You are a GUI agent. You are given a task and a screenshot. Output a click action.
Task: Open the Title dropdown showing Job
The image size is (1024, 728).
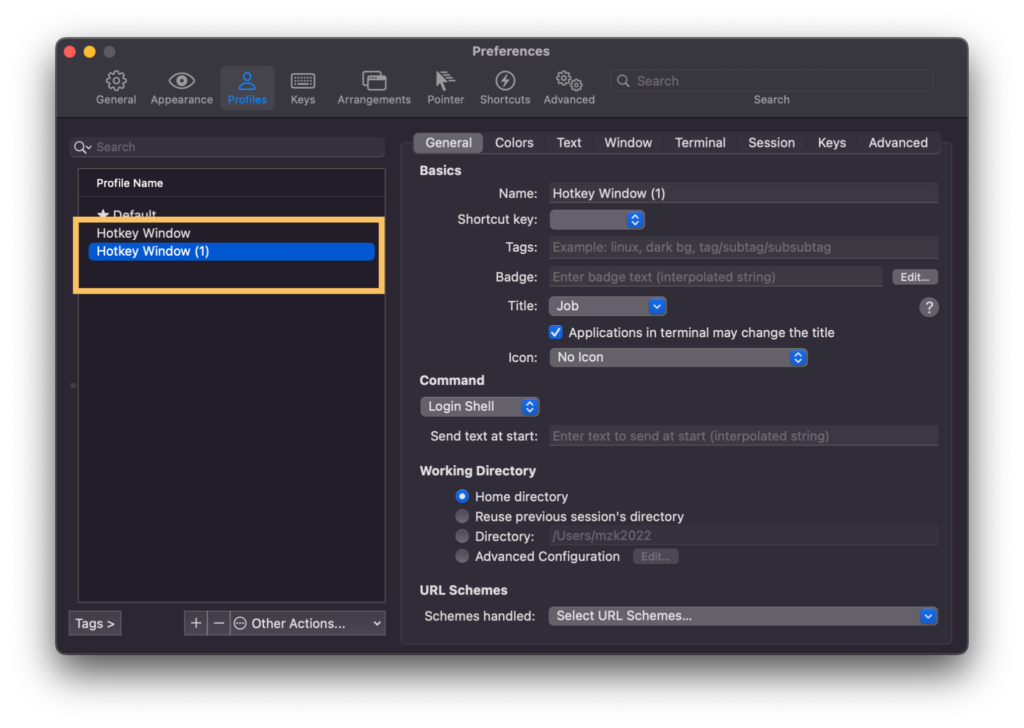607,306
